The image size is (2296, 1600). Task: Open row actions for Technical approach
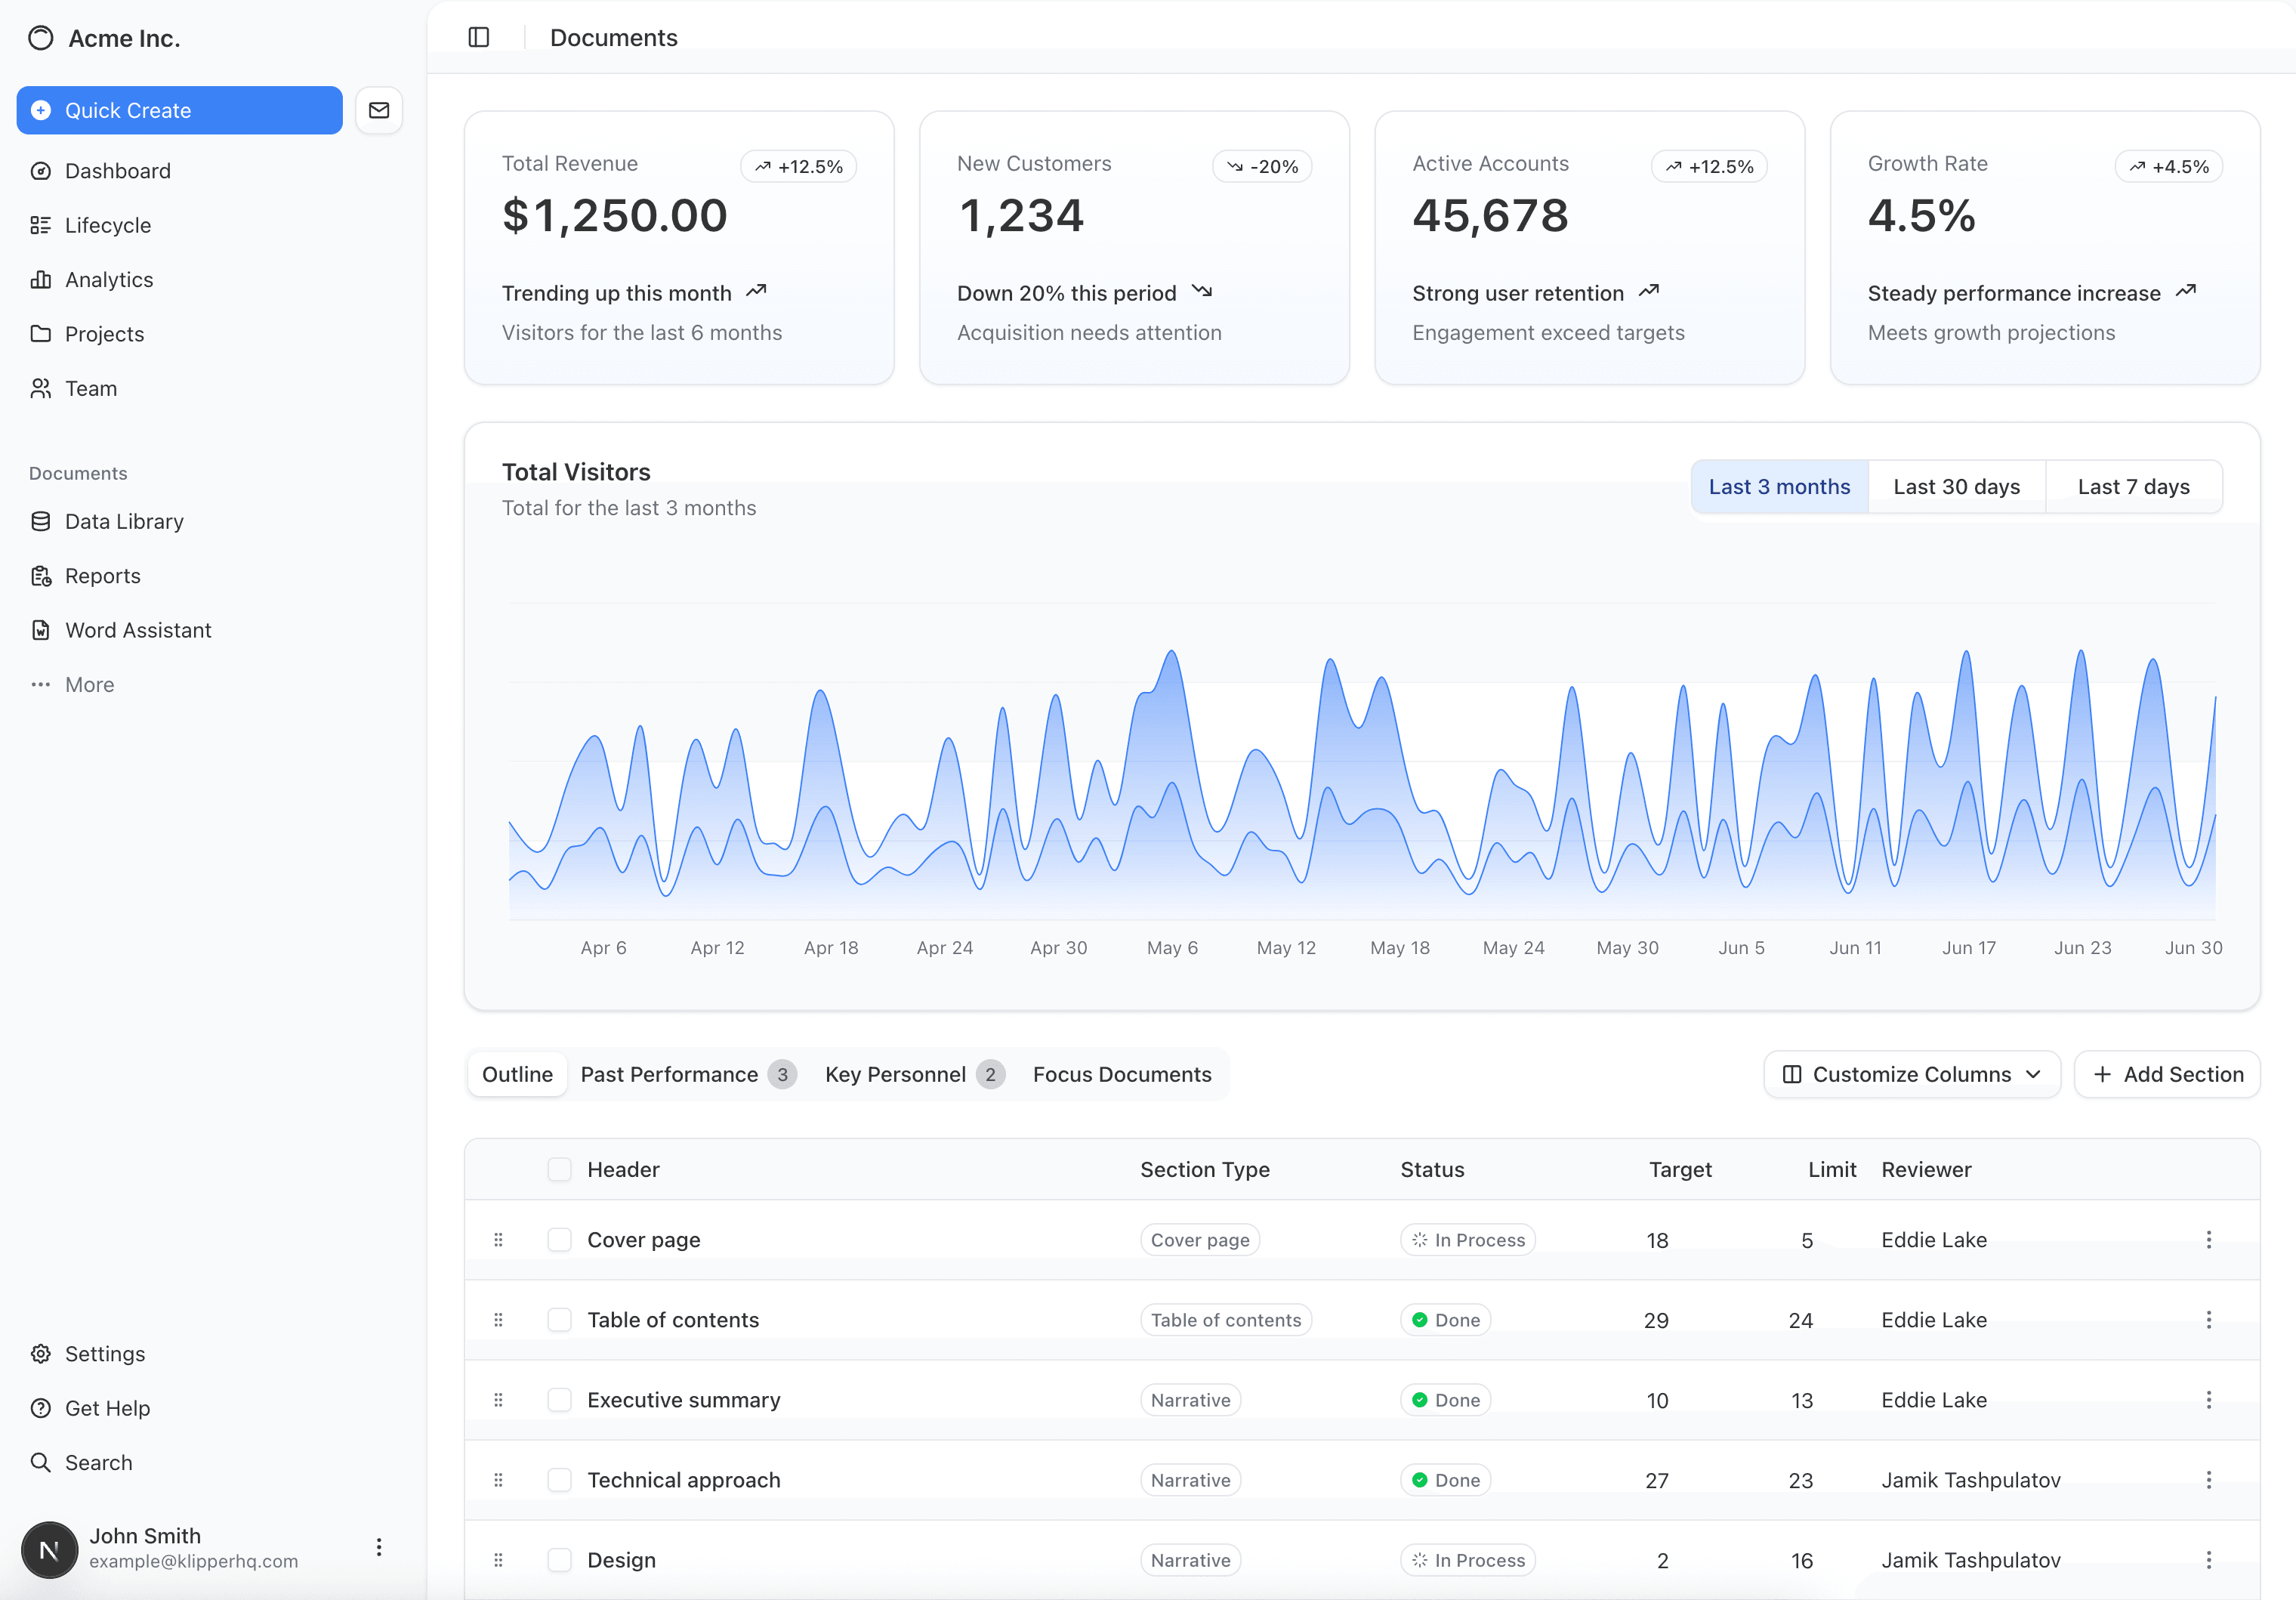[x=2208, y=1480]
